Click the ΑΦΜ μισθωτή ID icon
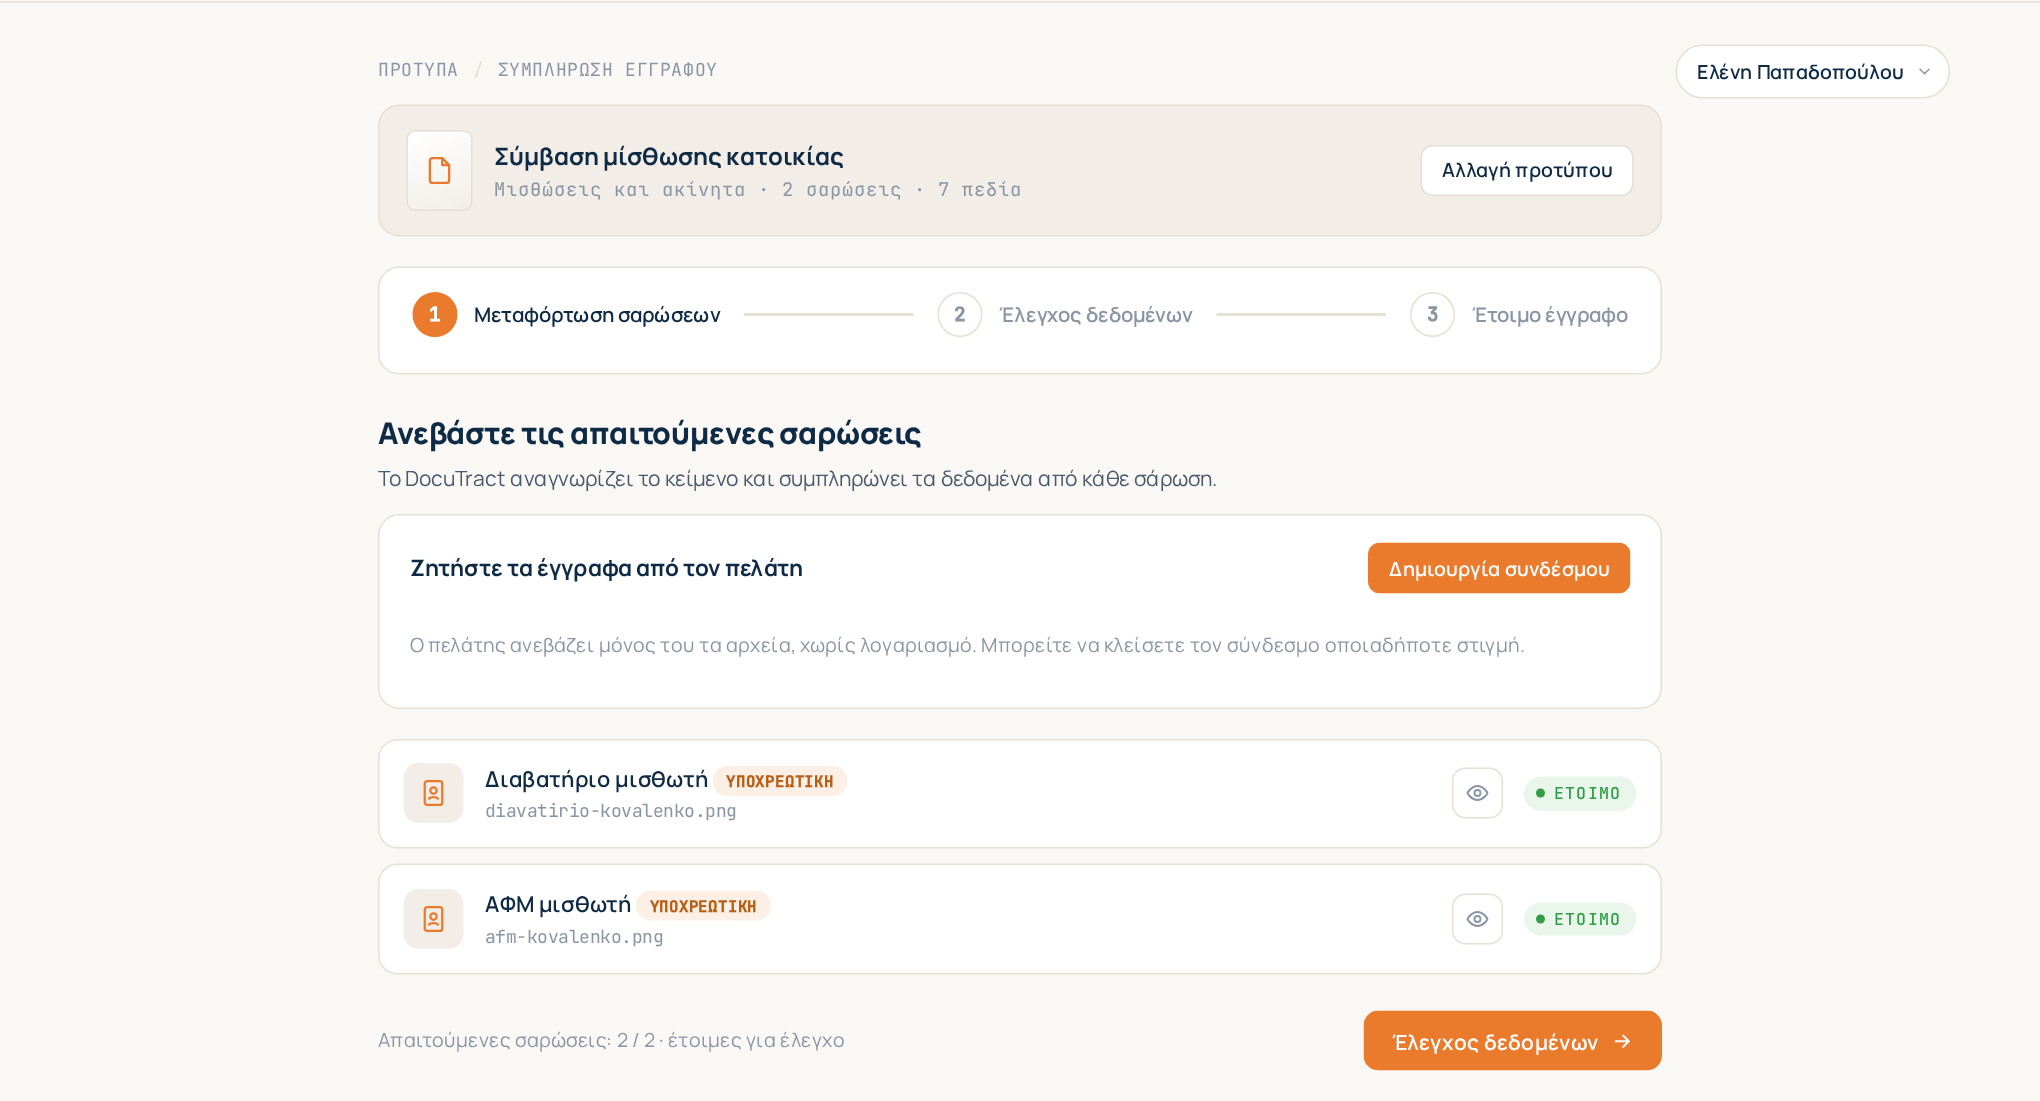This screenshot has height=1101, width=2040. [433, 919]
